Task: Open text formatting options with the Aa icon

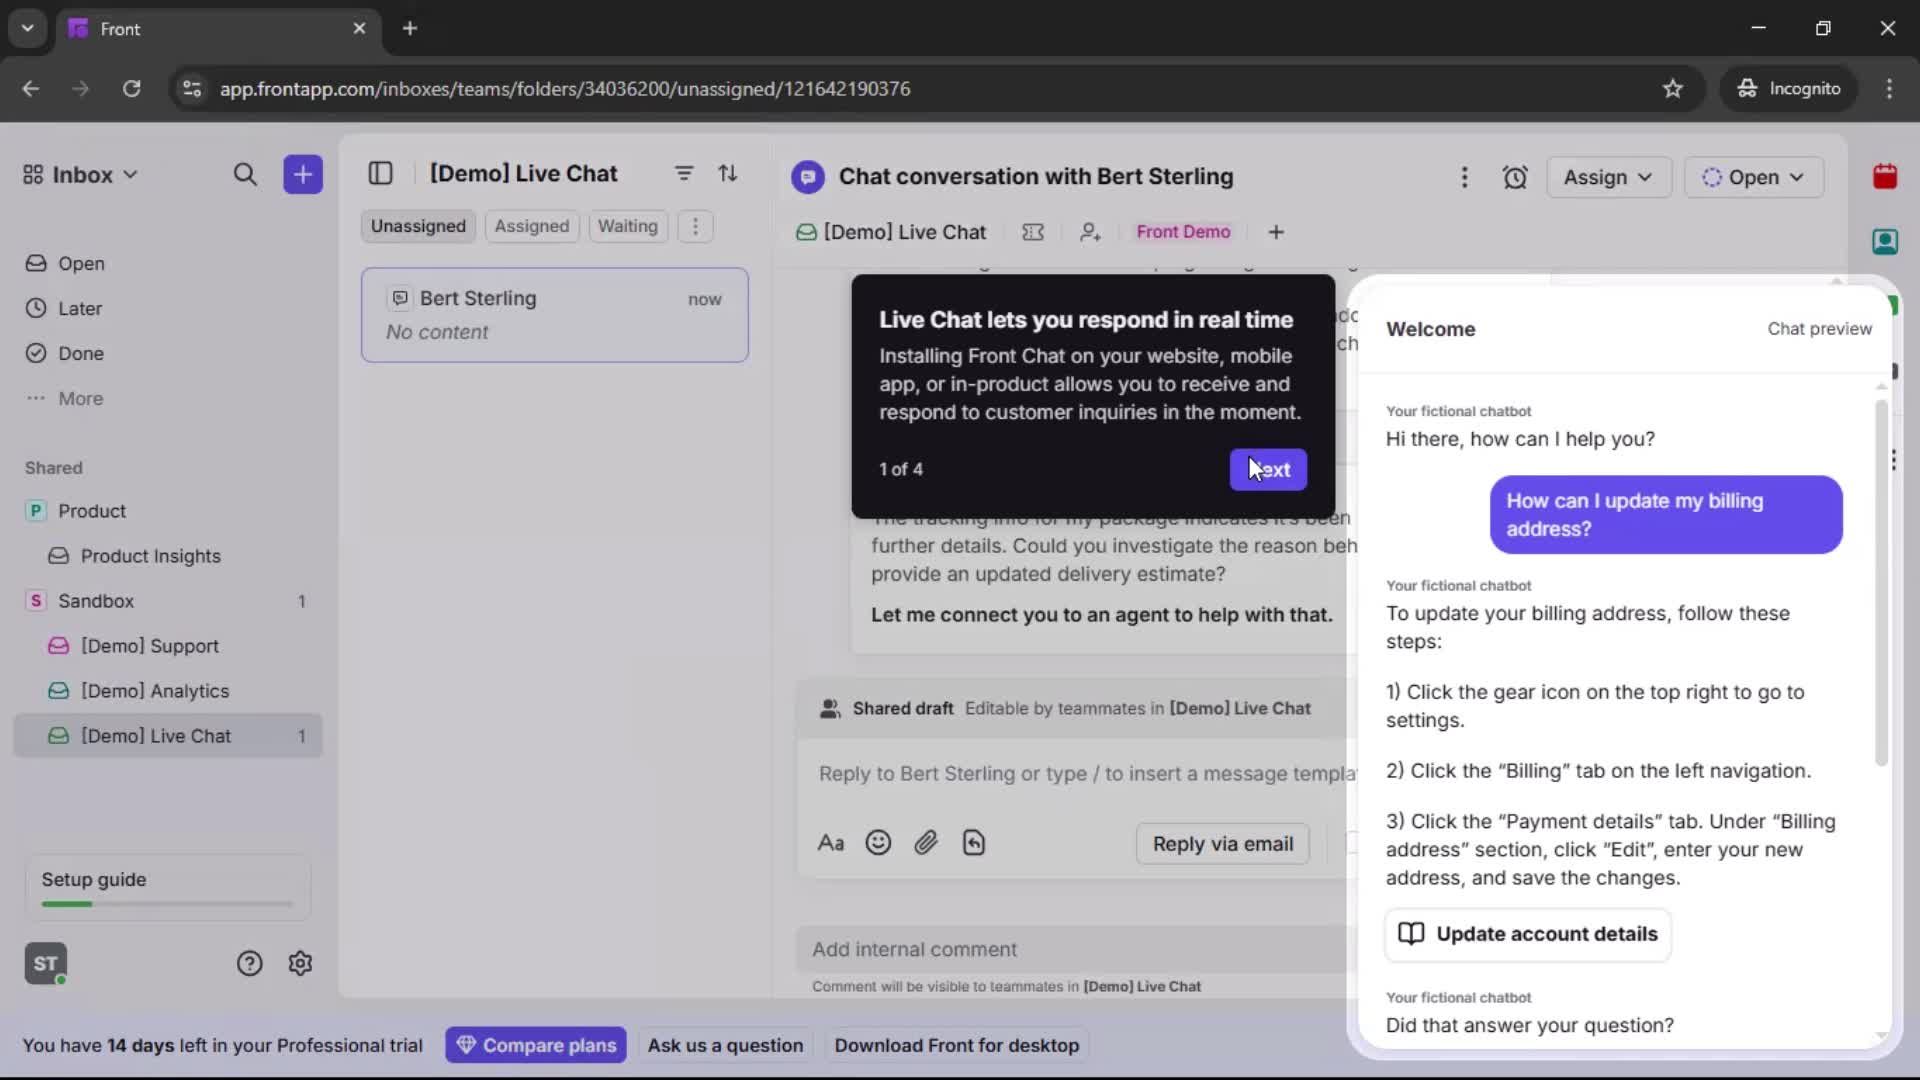Action: 830,843
